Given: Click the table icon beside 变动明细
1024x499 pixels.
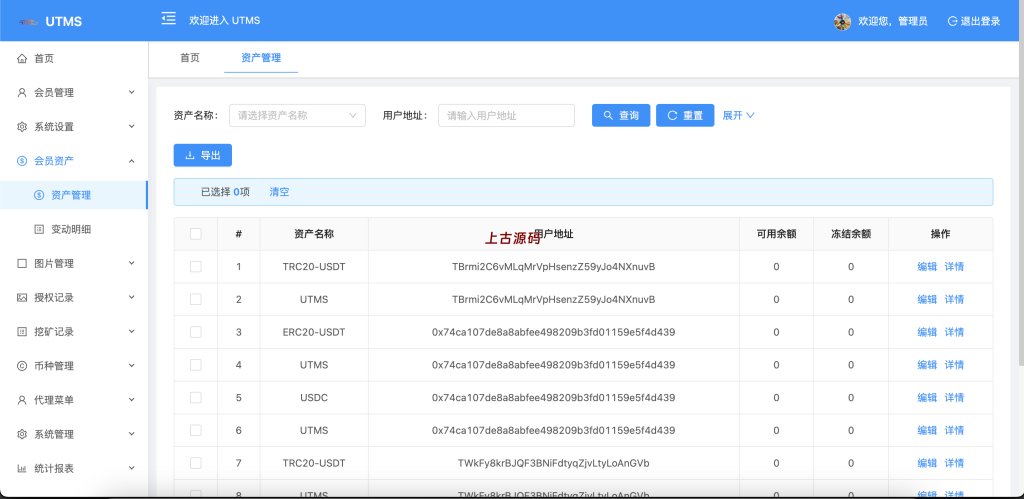Looking at the screenshot, I should point(39,229).
